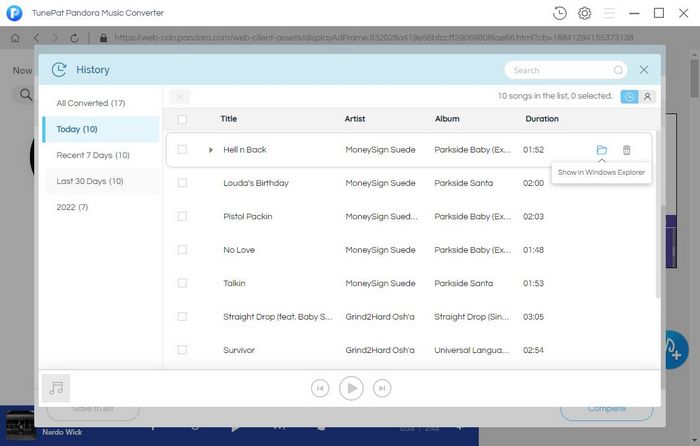This screenshot has width=700, height=446.
Task: Click the Album column header
Action: point(447,119)
